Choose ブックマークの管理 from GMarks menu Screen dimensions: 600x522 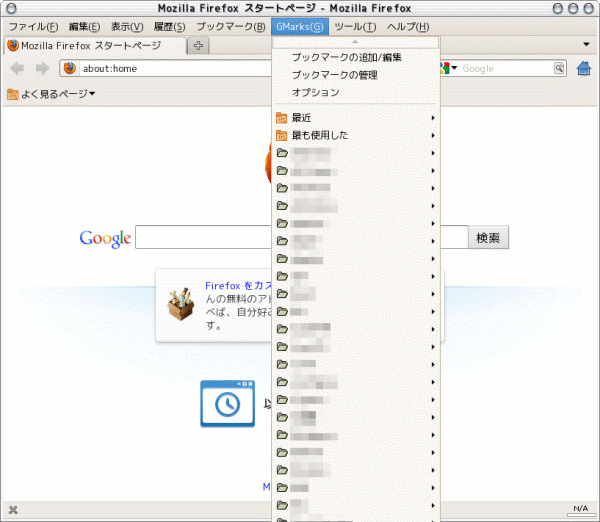pos(334,75)
